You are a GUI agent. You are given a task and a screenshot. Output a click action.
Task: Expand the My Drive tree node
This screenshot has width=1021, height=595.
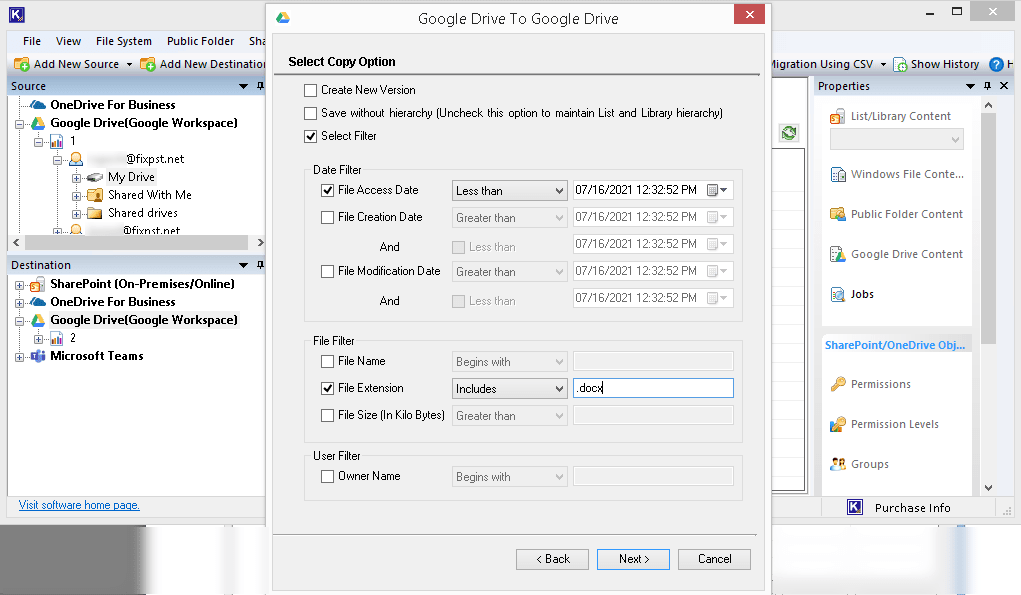point(76,178)
